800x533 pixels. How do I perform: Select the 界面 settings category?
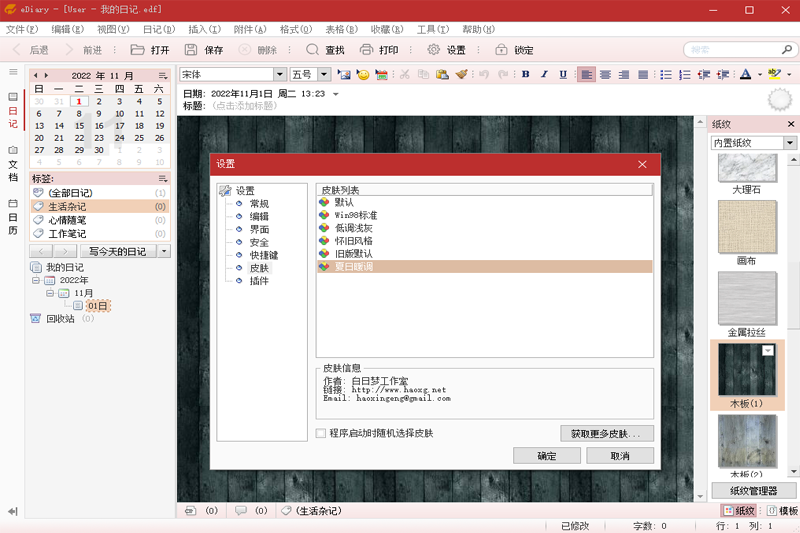(x=259, y=230)
